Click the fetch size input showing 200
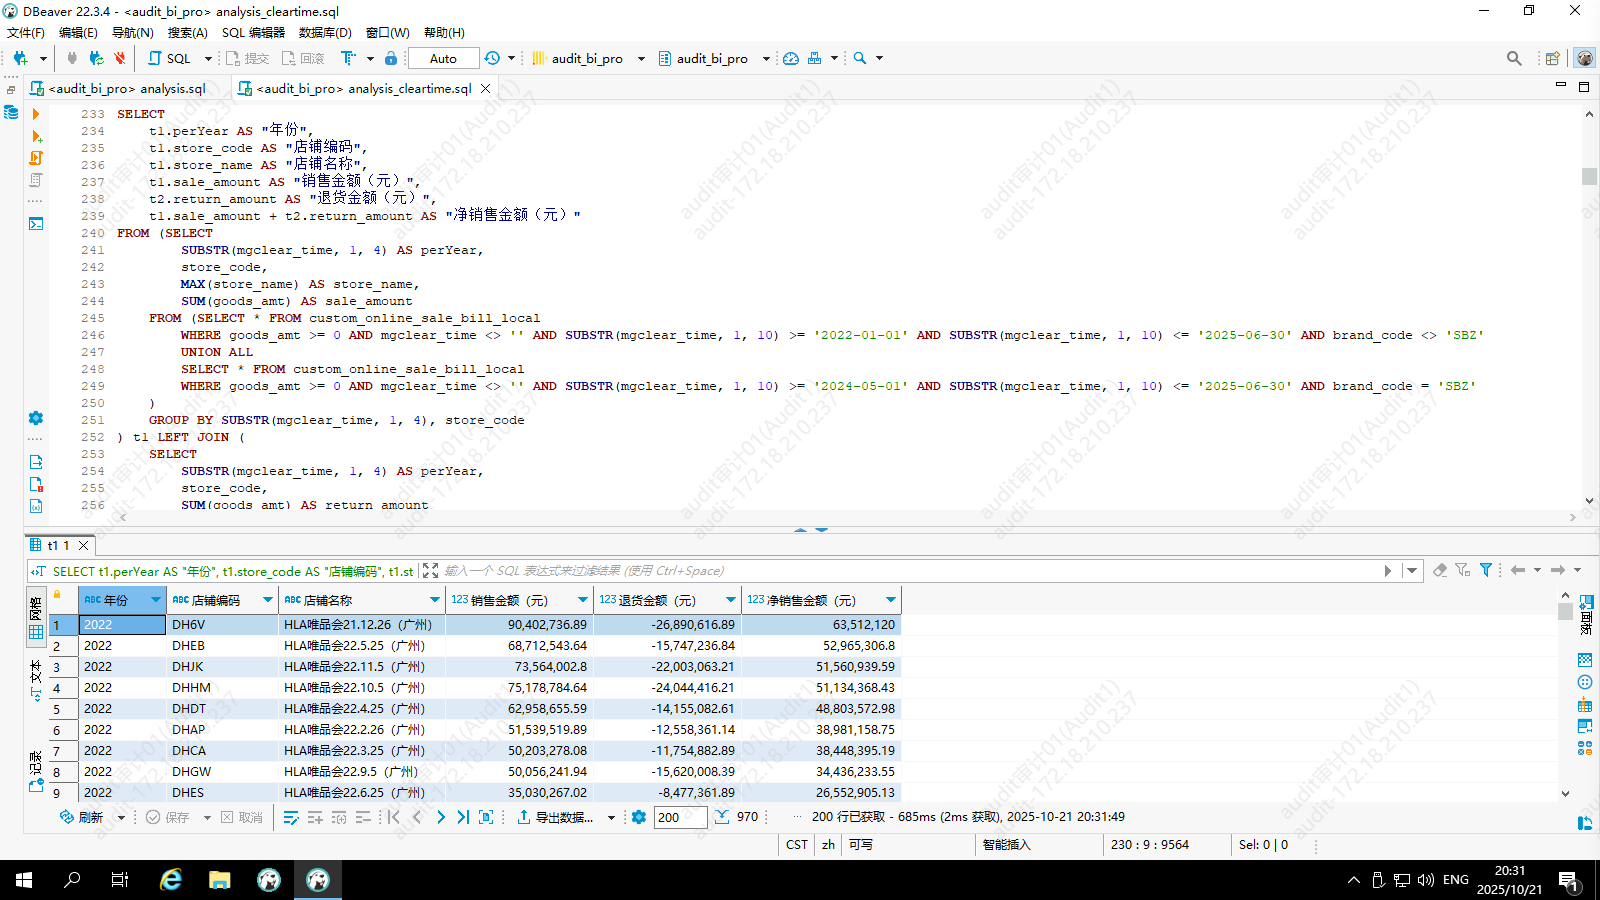The width and height of the screenshot is (1600, 900). coord(679,817)
